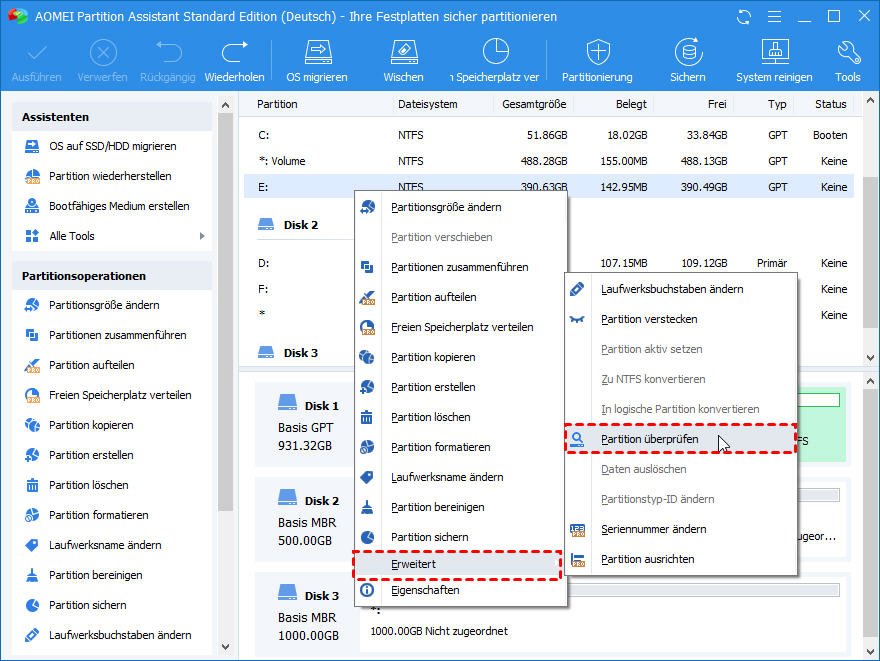This screenshot has width=880, height=661.
Task: Click Partition löschen in sidebar
Action: coord(89,485)
